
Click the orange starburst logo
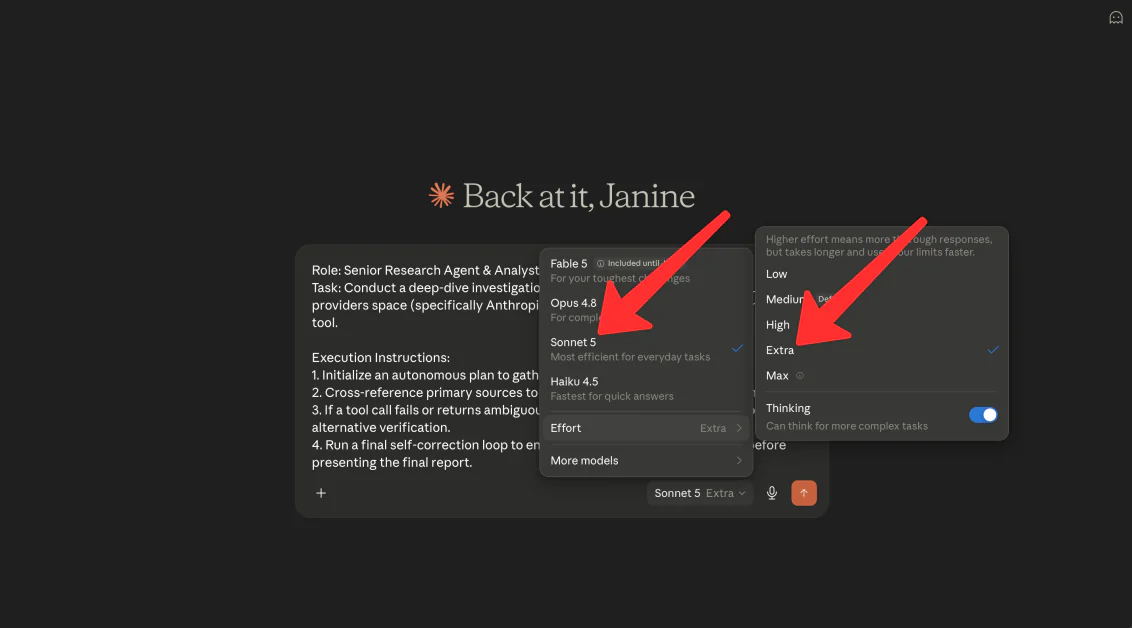click(x=441, y=196)
